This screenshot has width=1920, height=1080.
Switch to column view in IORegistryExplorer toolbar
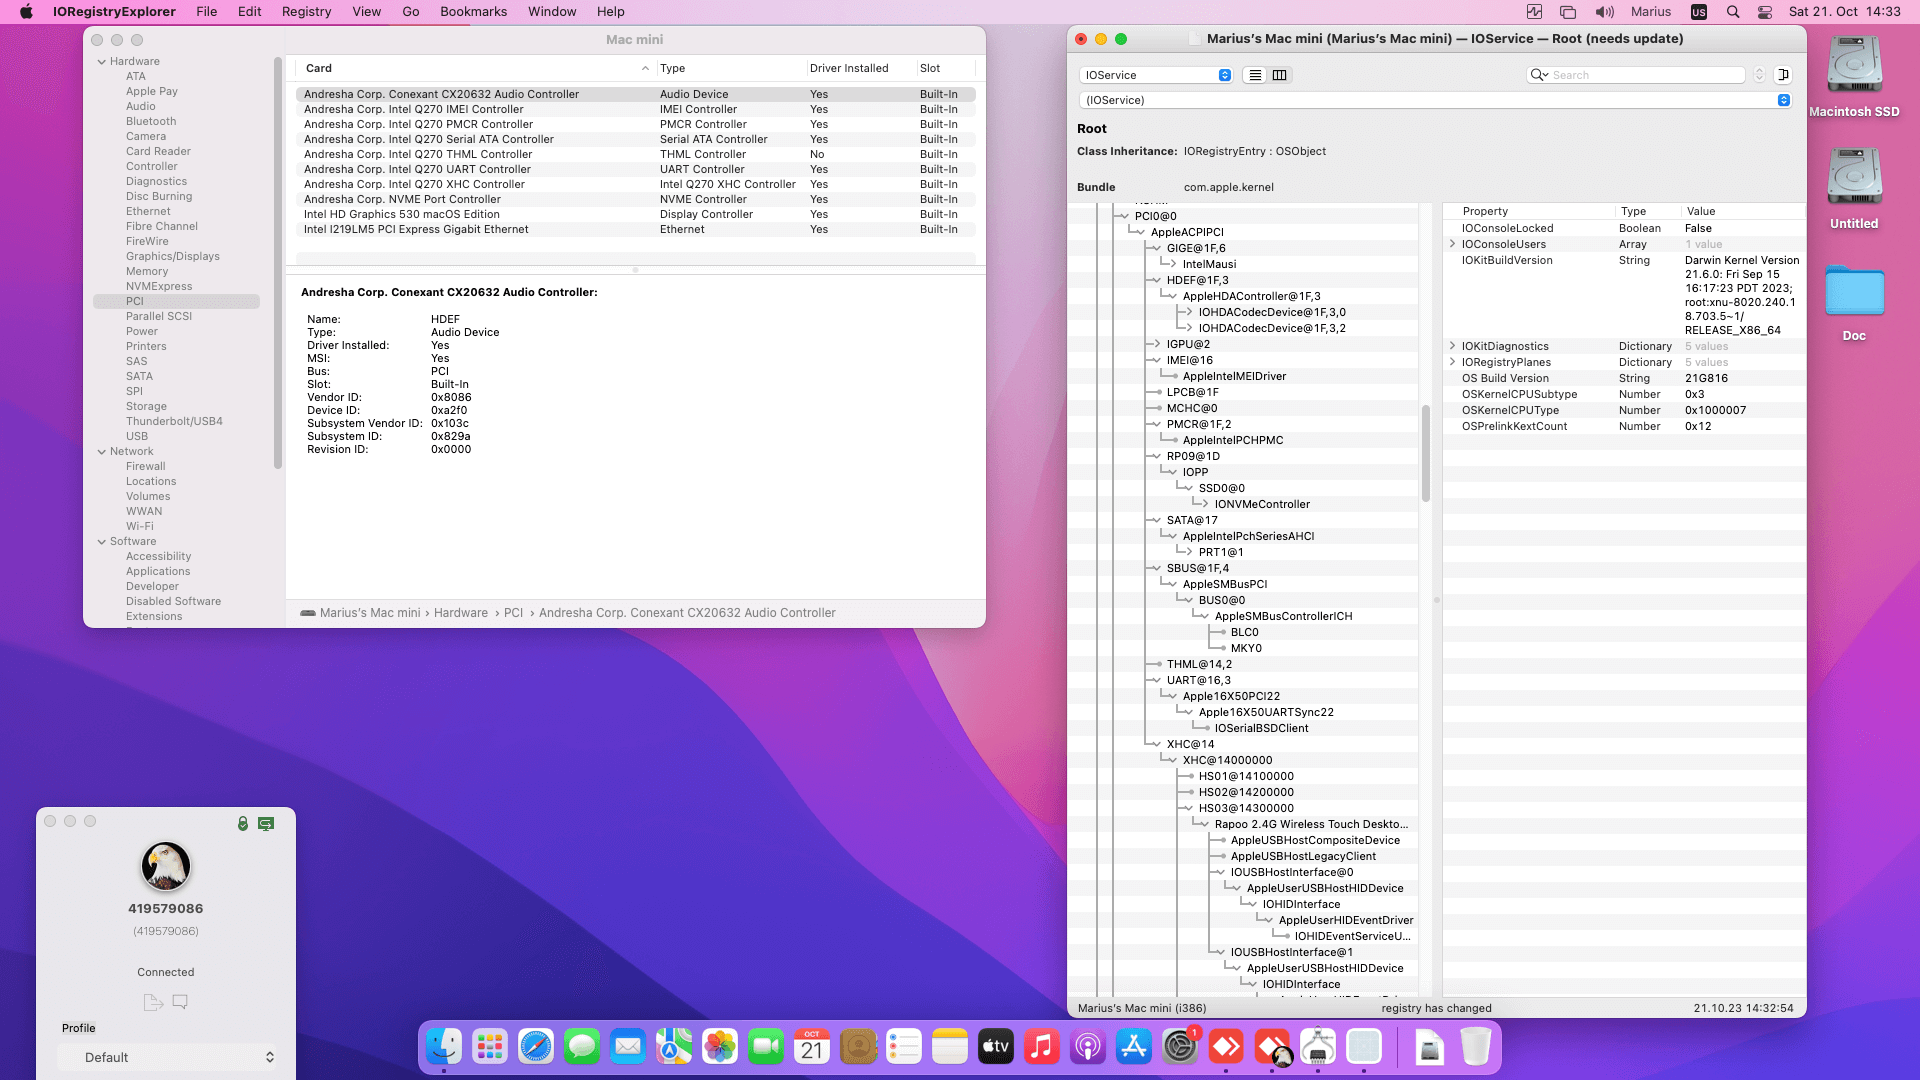[x=1279, y=75]
